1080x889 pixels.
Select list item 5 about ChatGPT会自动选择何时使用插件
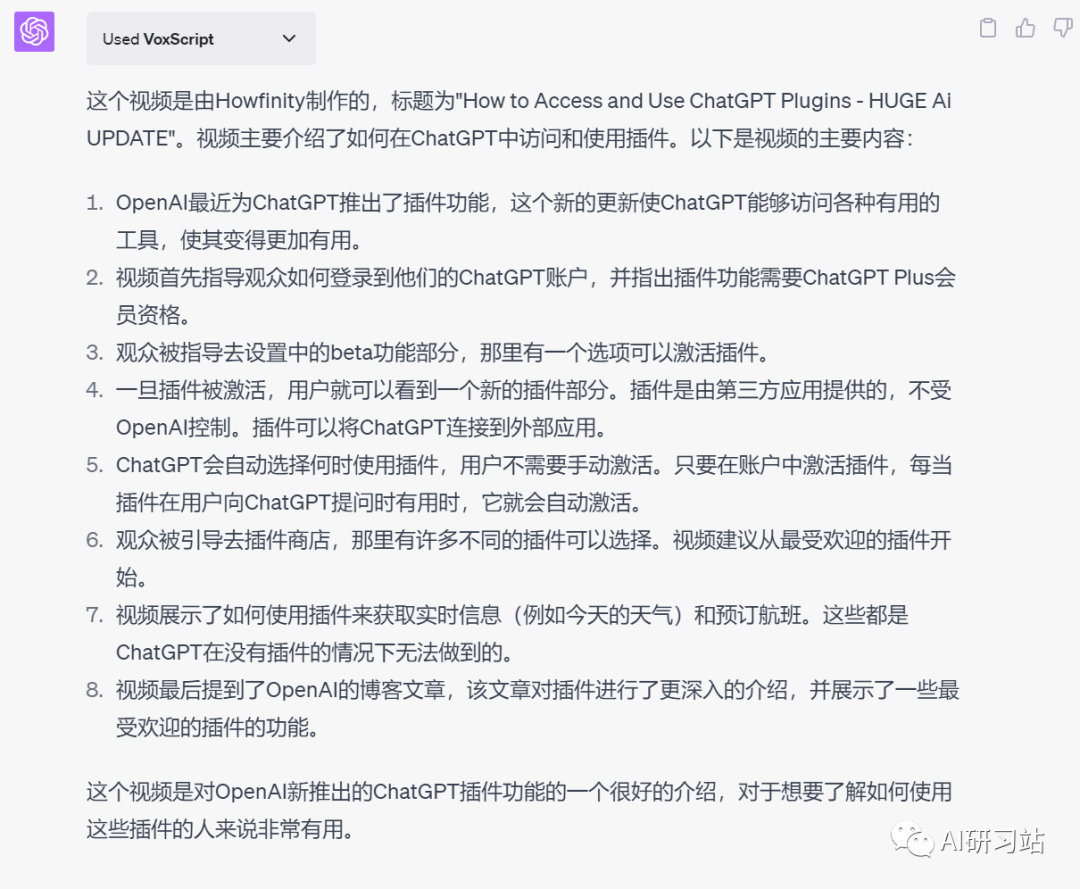tap(534, 483)
